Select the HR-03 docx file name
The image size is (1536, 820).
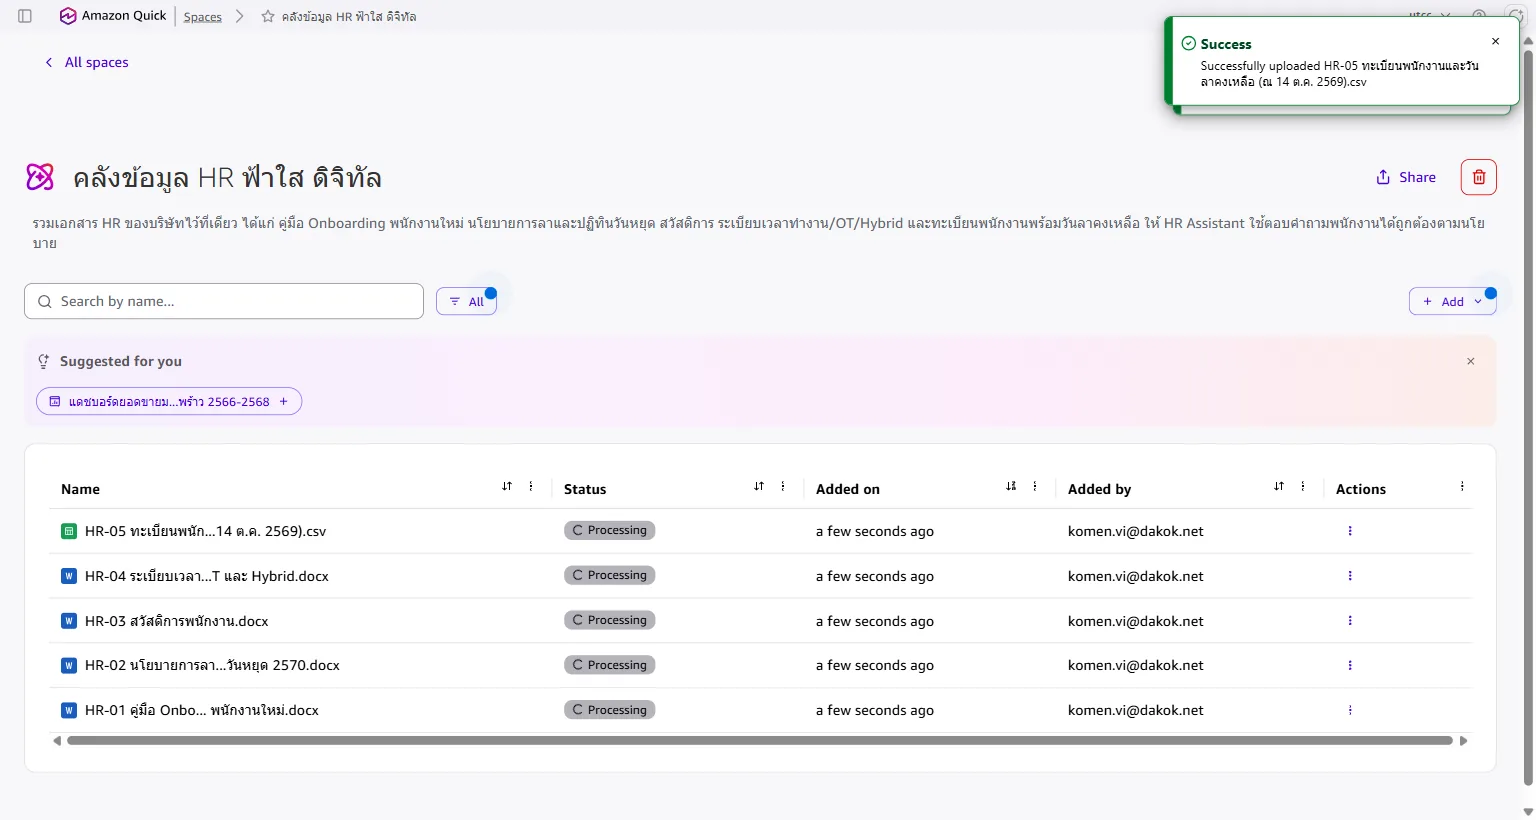tap(177, 621)
